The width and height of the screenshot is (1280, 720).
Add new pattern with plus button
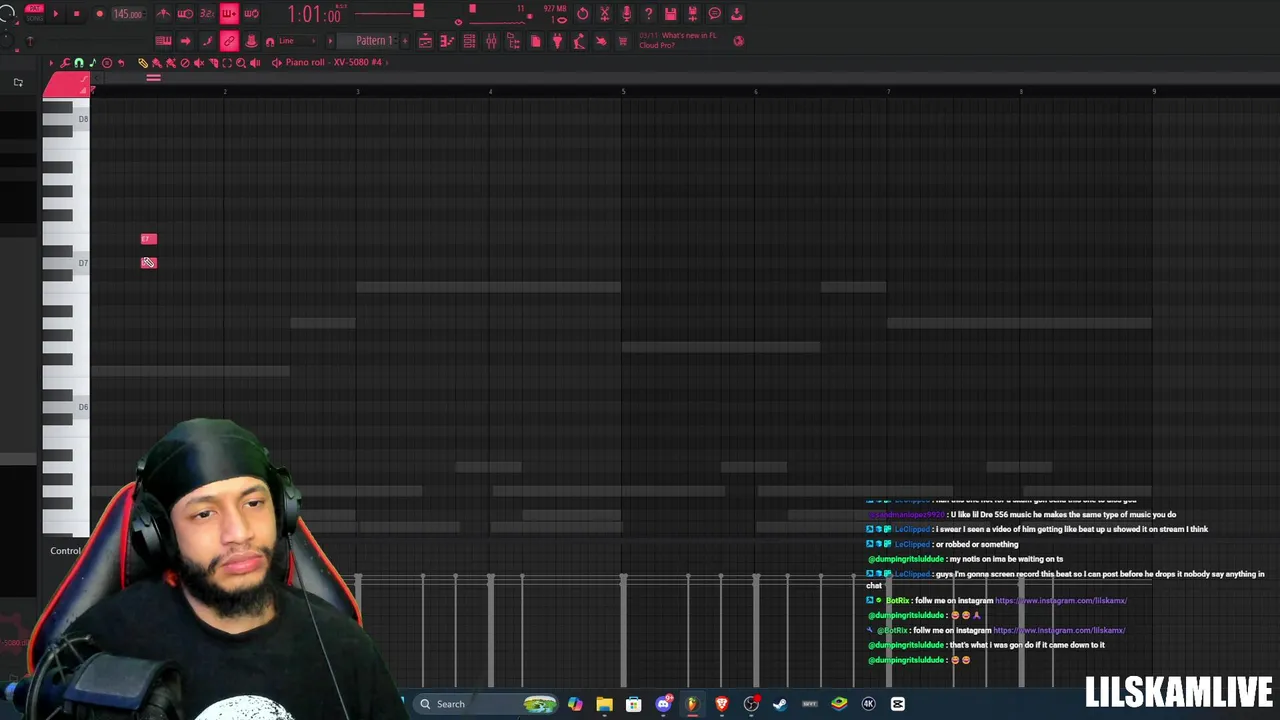[405, 41]
